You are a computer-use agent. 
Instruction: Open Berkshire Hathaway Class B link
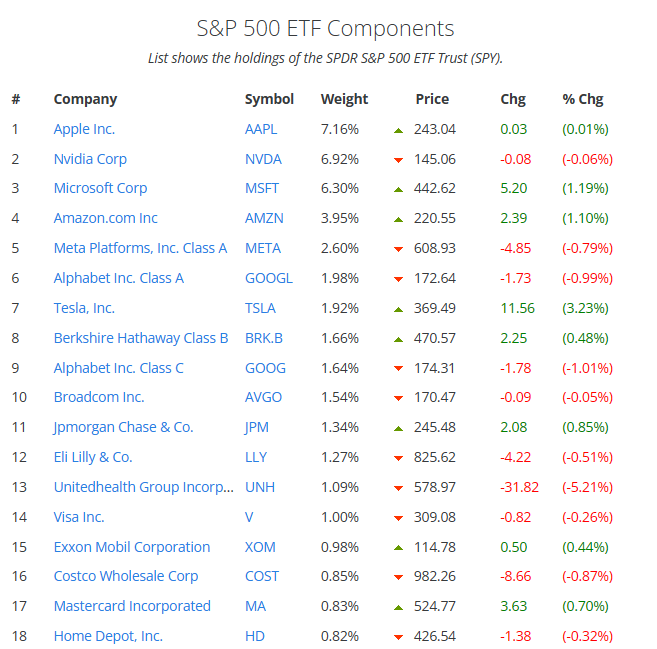(141, 338)
